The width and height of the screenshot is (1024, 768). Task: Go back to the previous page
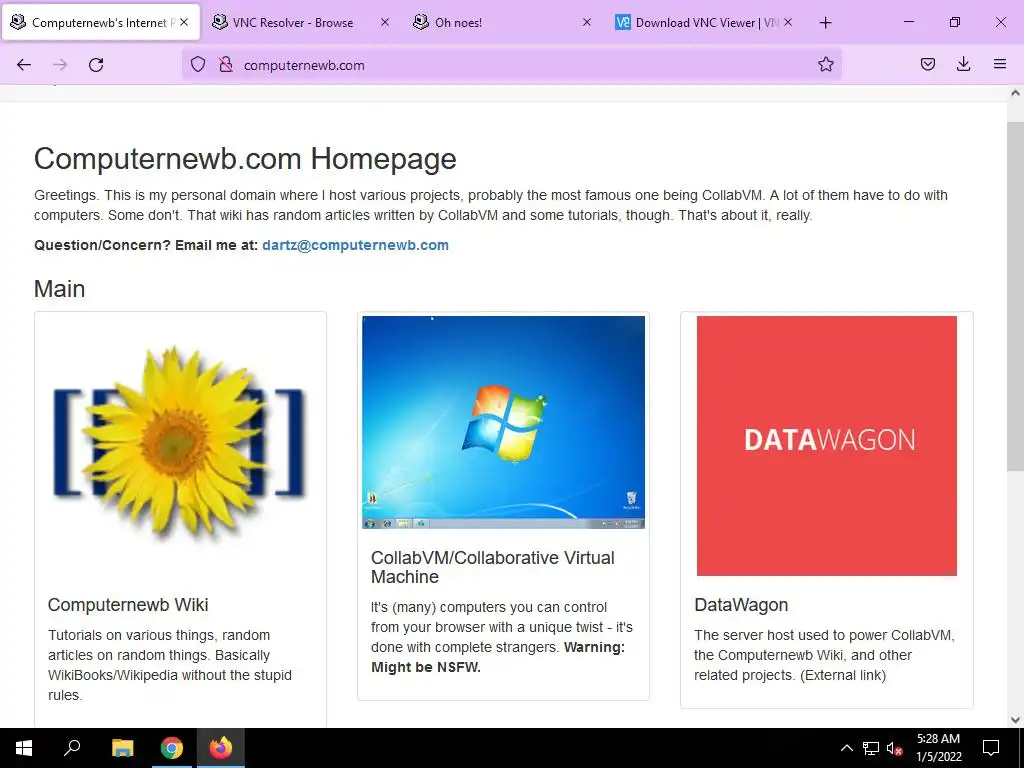[24, 65]
